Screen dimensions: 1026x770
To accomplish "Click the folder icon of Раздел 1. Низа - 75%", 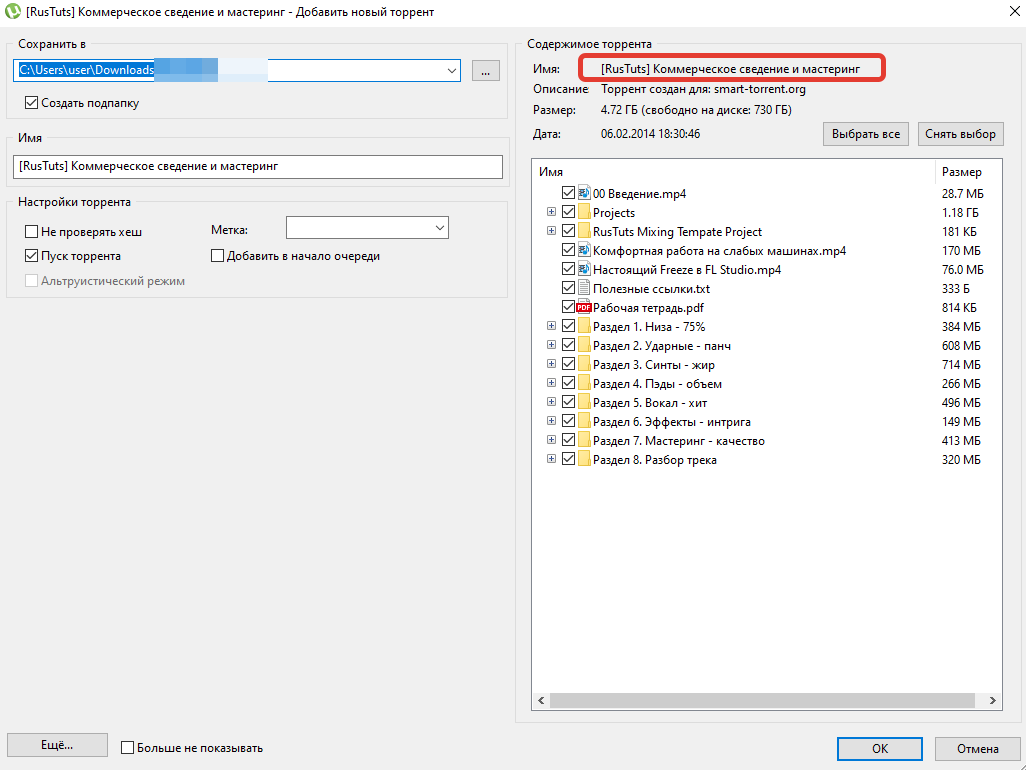I will pos(584,326).
